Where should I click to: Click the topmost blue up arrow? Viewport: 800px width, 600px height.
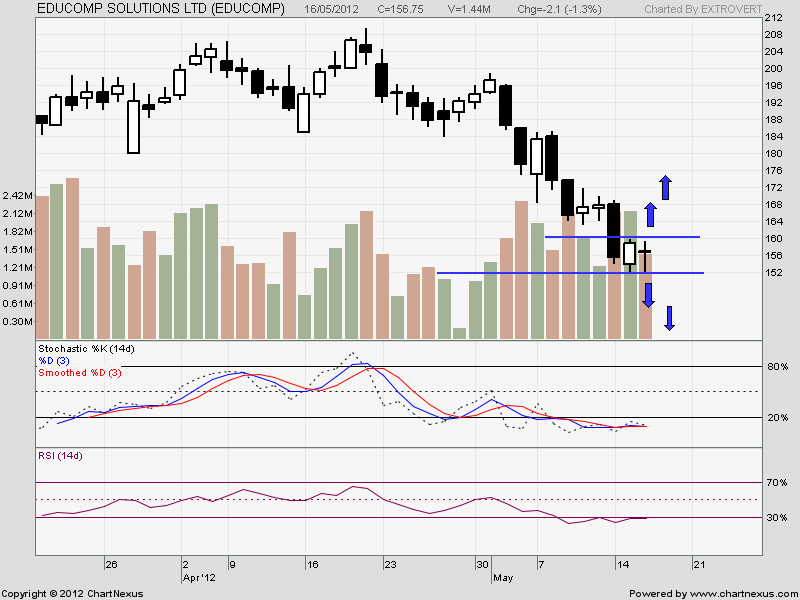pyautogui.click(x=665, y=187)
